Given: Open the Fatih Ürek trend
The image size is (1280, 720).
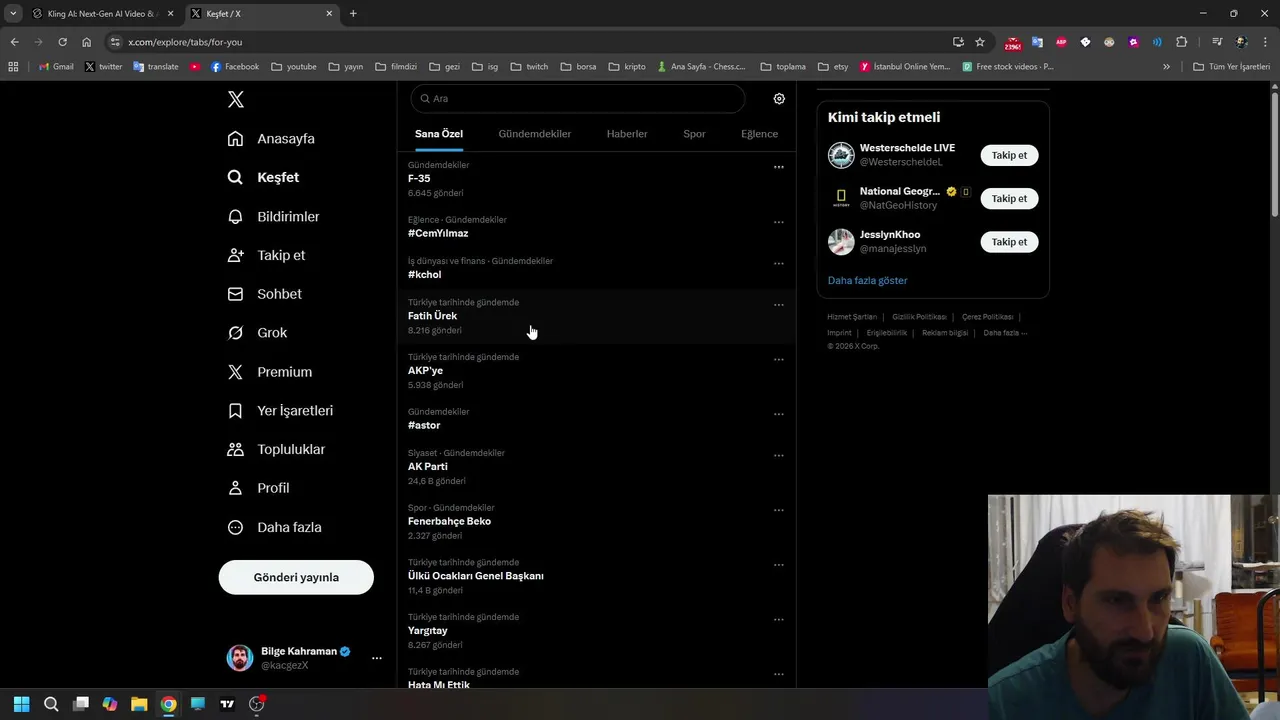Looking at the screenshot, I should tap(597, 317).
